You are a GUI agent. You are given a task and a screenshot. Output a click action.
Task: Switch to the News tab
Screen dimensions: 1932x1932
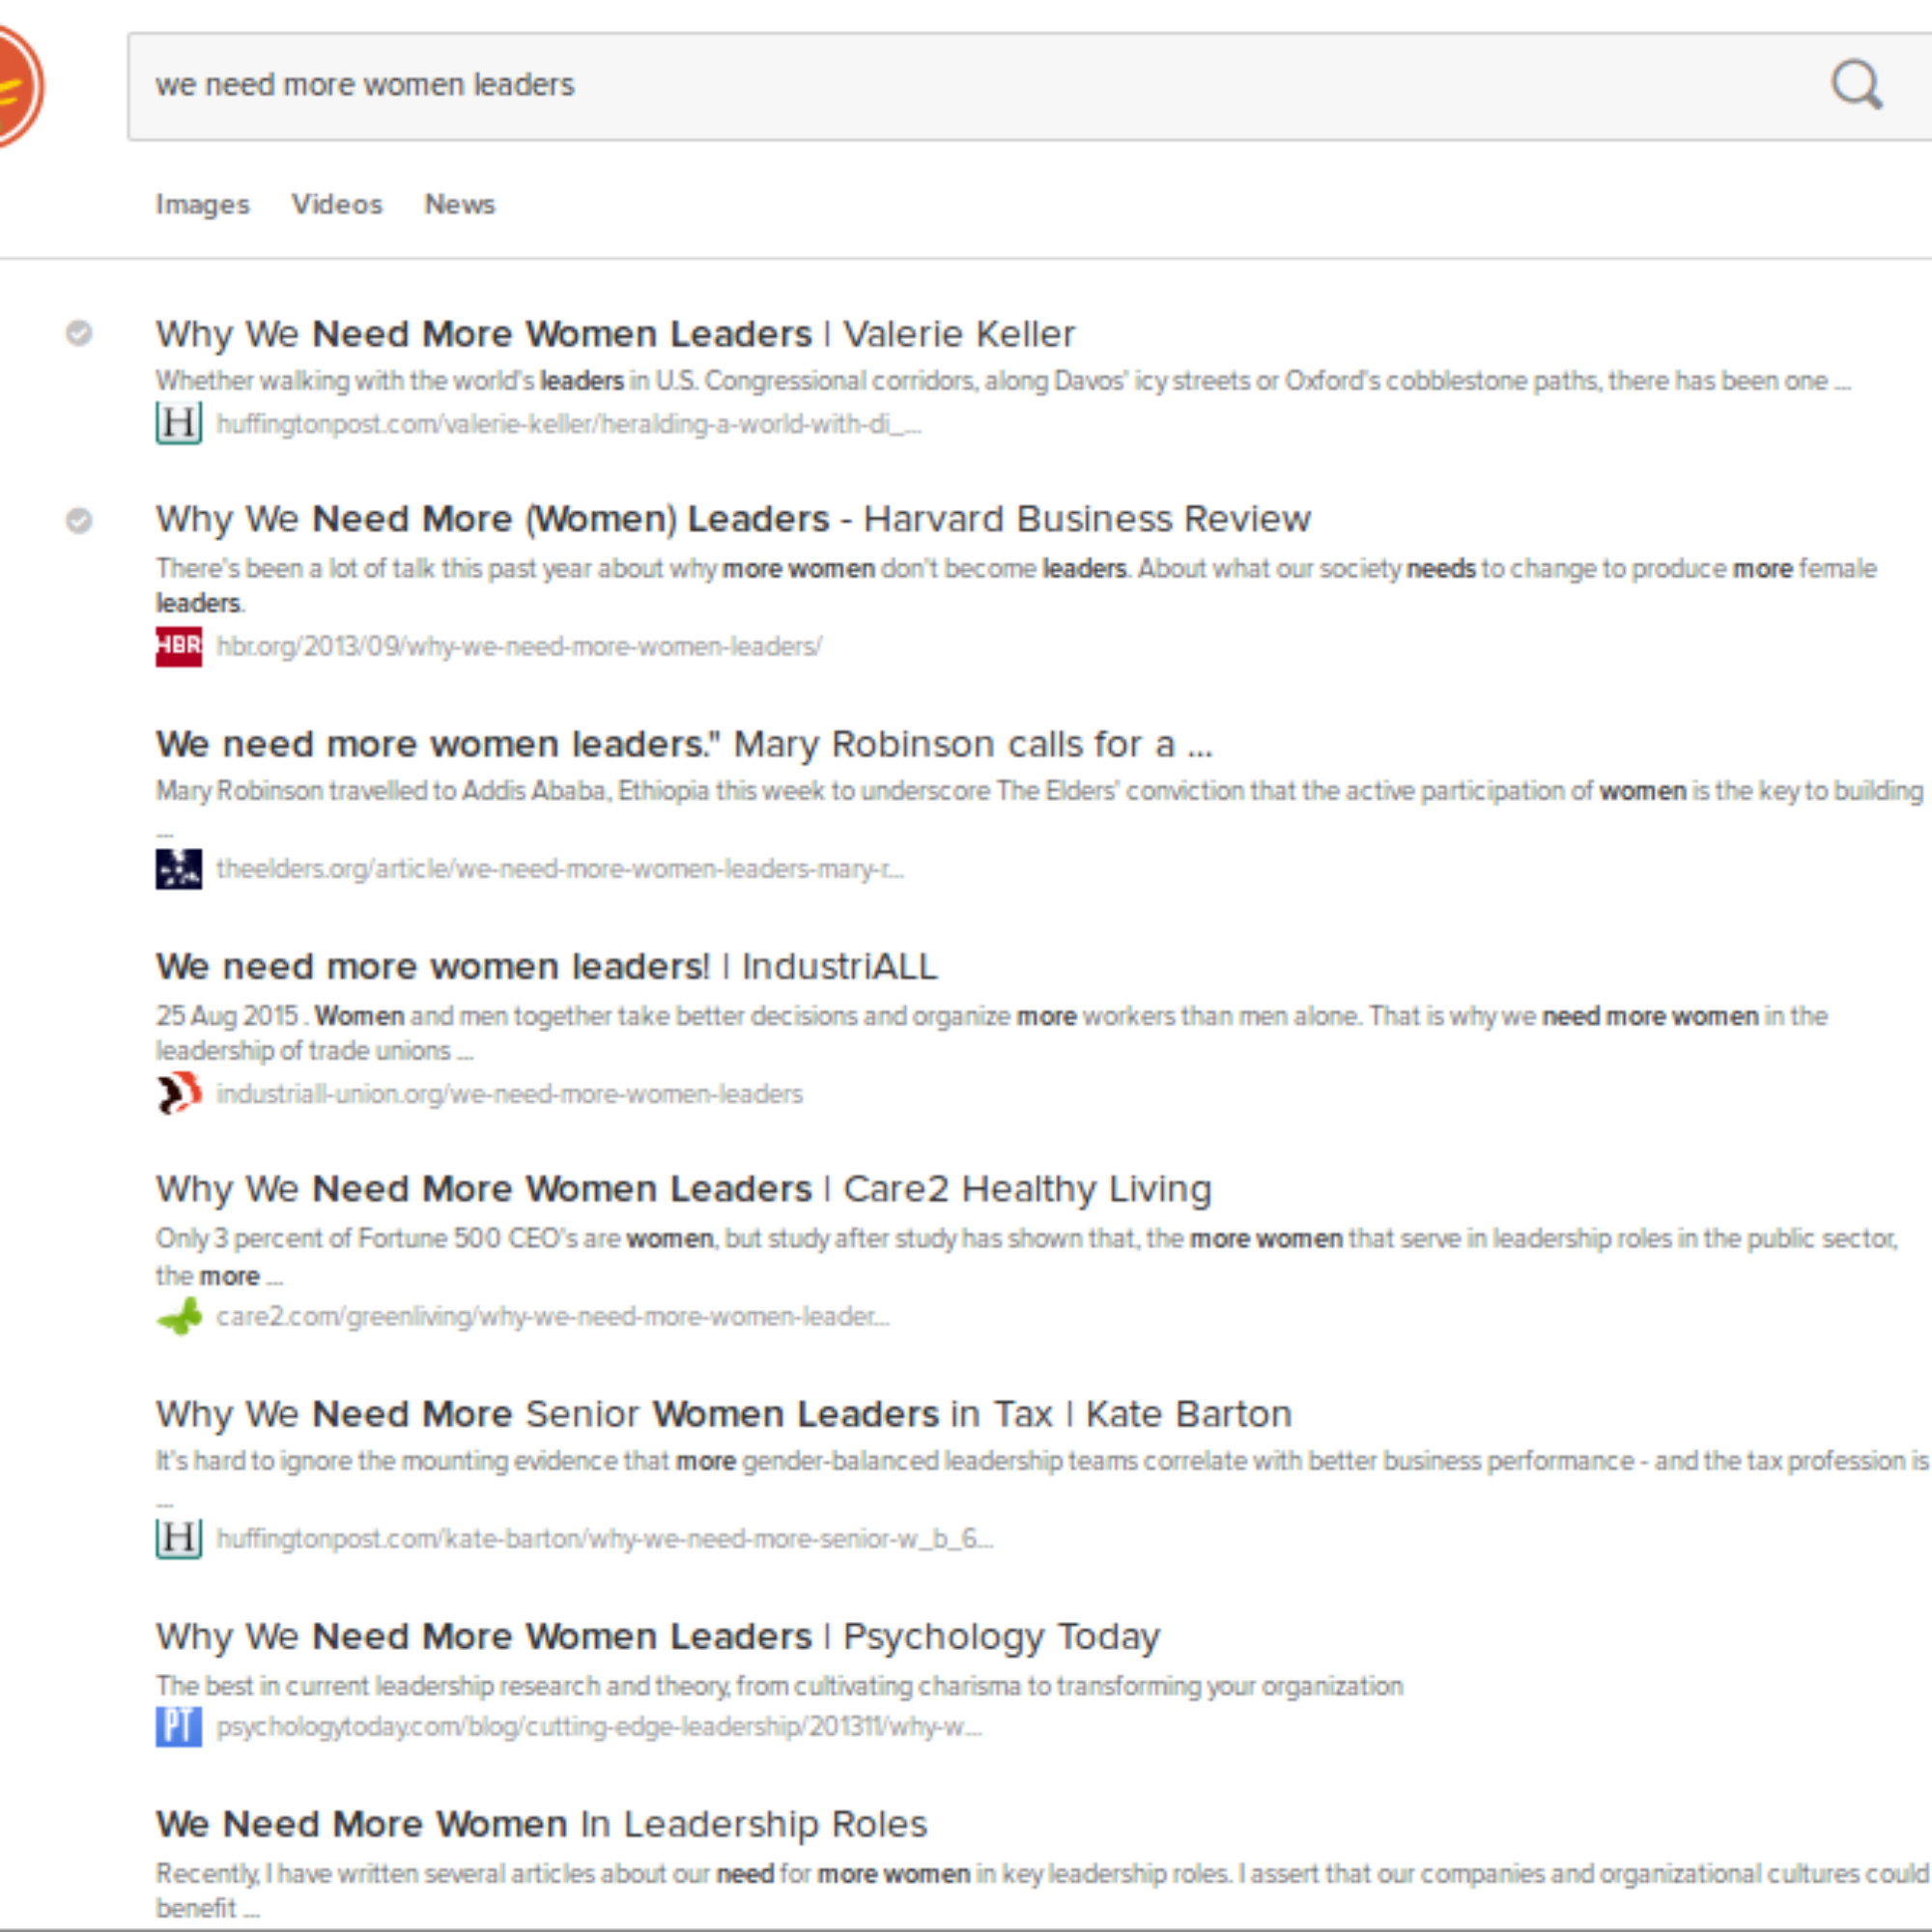(460, 204)
